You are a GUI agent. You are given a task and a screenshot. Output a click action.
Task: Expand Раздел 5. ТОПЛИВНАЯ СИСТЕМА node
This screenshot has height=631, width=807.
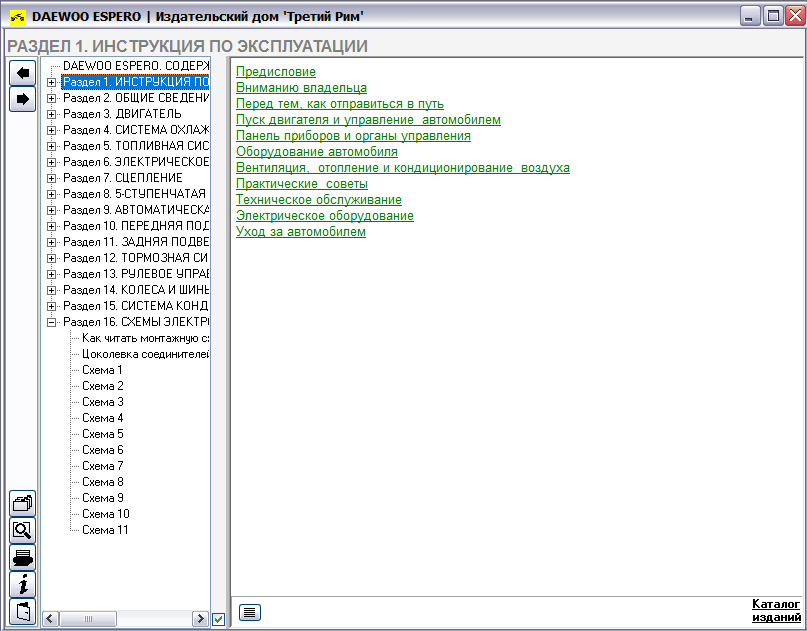(x=51, y=146)
